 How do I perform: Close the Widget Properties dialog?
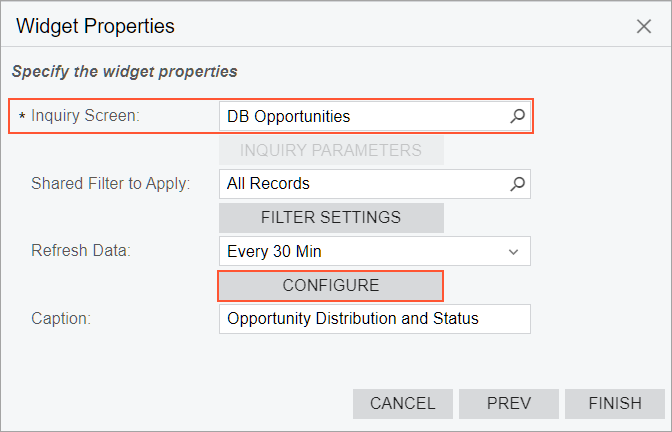click(x=644, y=27)
